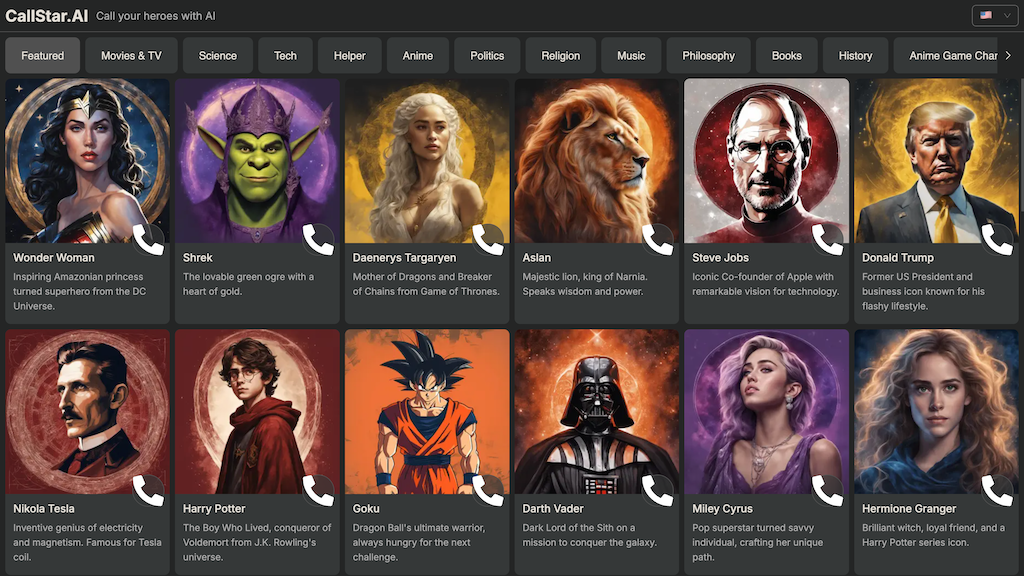Click the CallStar.AI logo link
This screenshot has width=1024, height=576.
[46, 16]
